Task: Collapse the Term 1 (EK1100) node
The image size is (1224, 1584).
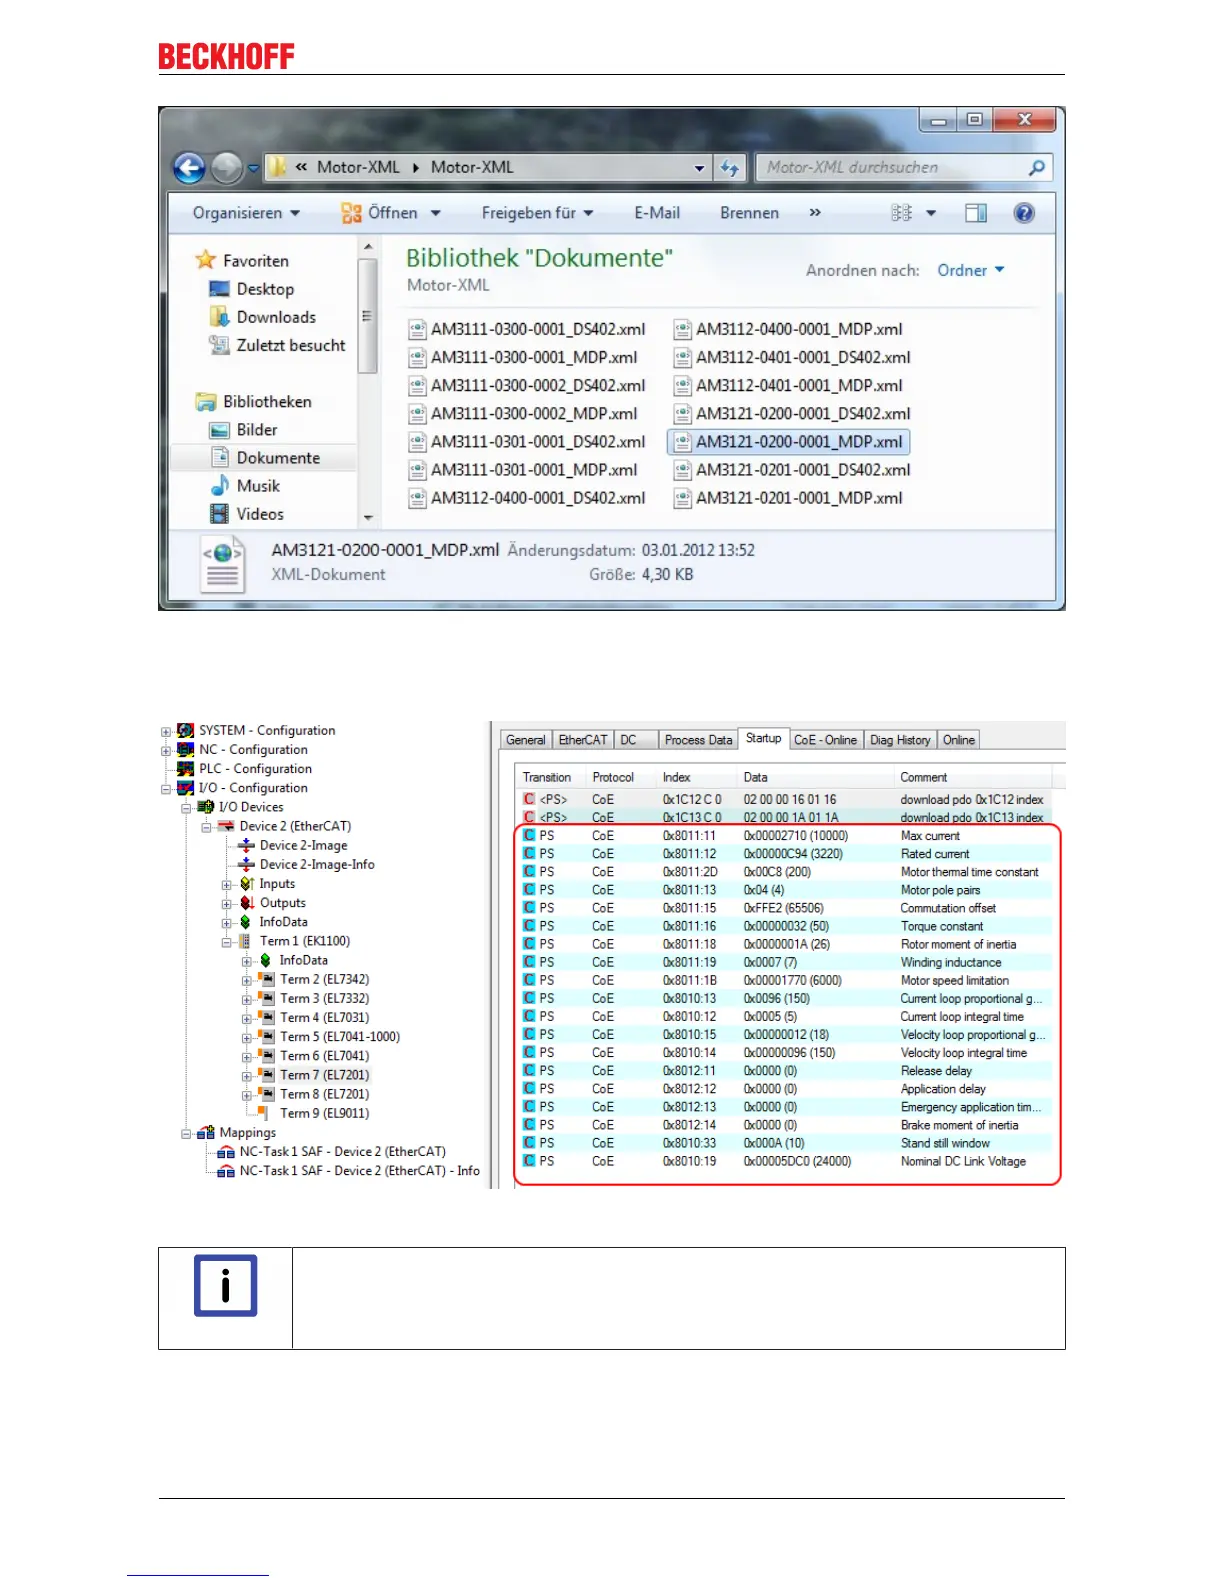Action: pyautogui.click(x=227, y=942)
